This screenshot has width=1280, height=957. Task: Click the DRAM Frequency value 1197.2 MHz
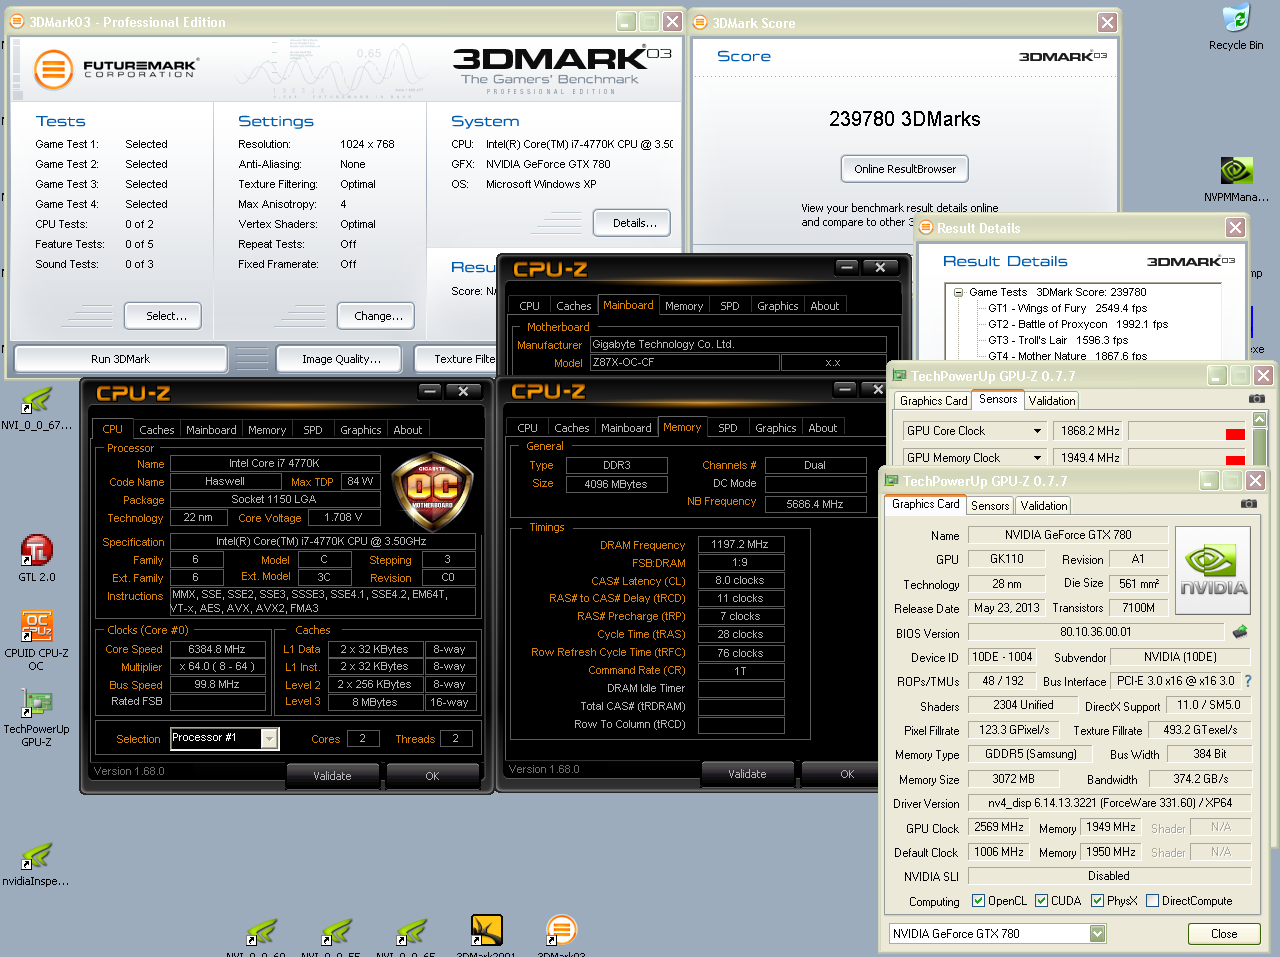[x=740, y=545]
